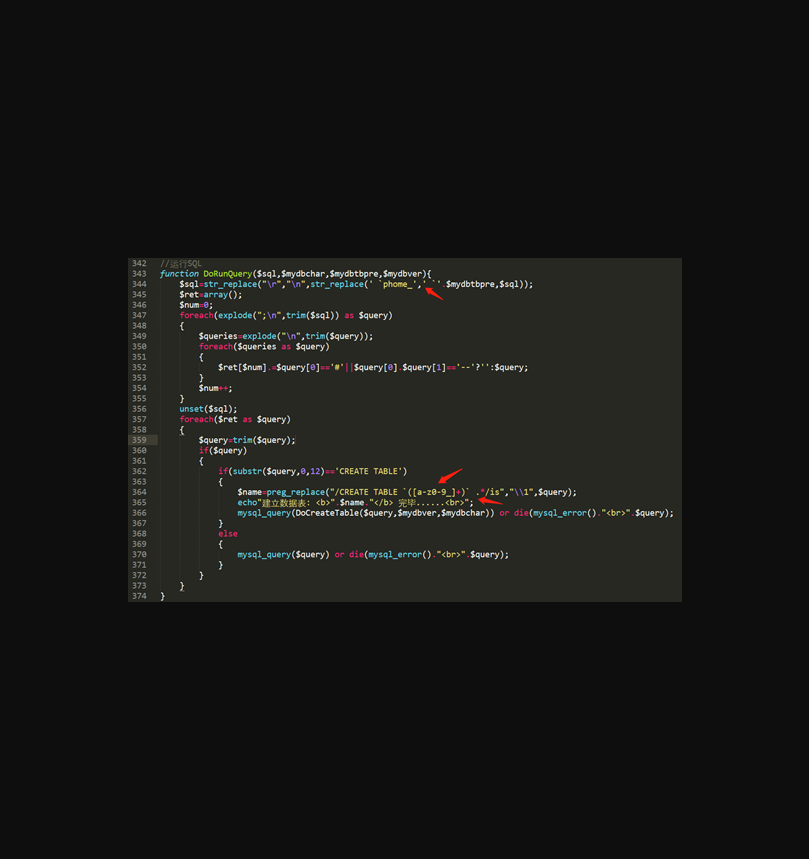Image resolution: width=809 pixels, height=859 pixels.
Task: Click the `phome_ string literal
Action: [397, 284]
